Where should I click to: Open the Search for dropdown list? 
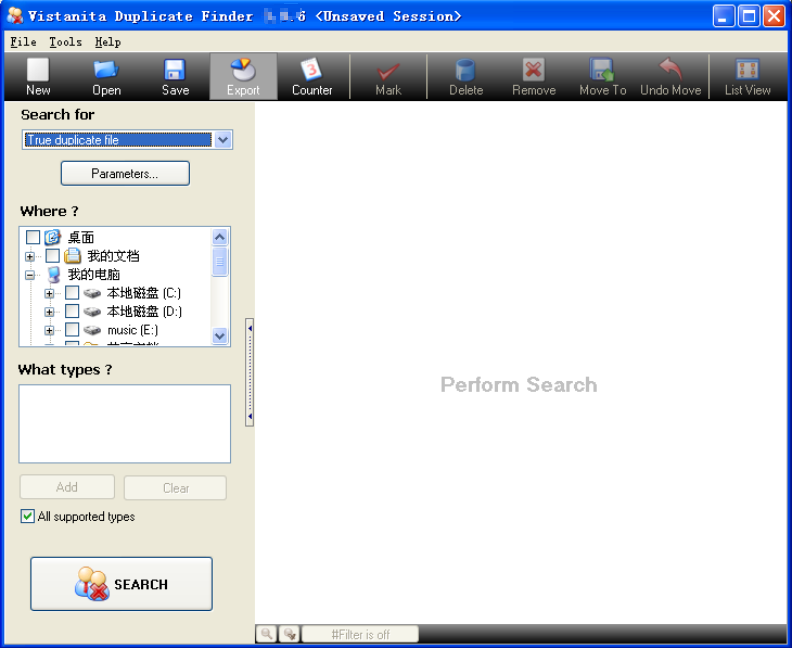(x=223, y=140)
